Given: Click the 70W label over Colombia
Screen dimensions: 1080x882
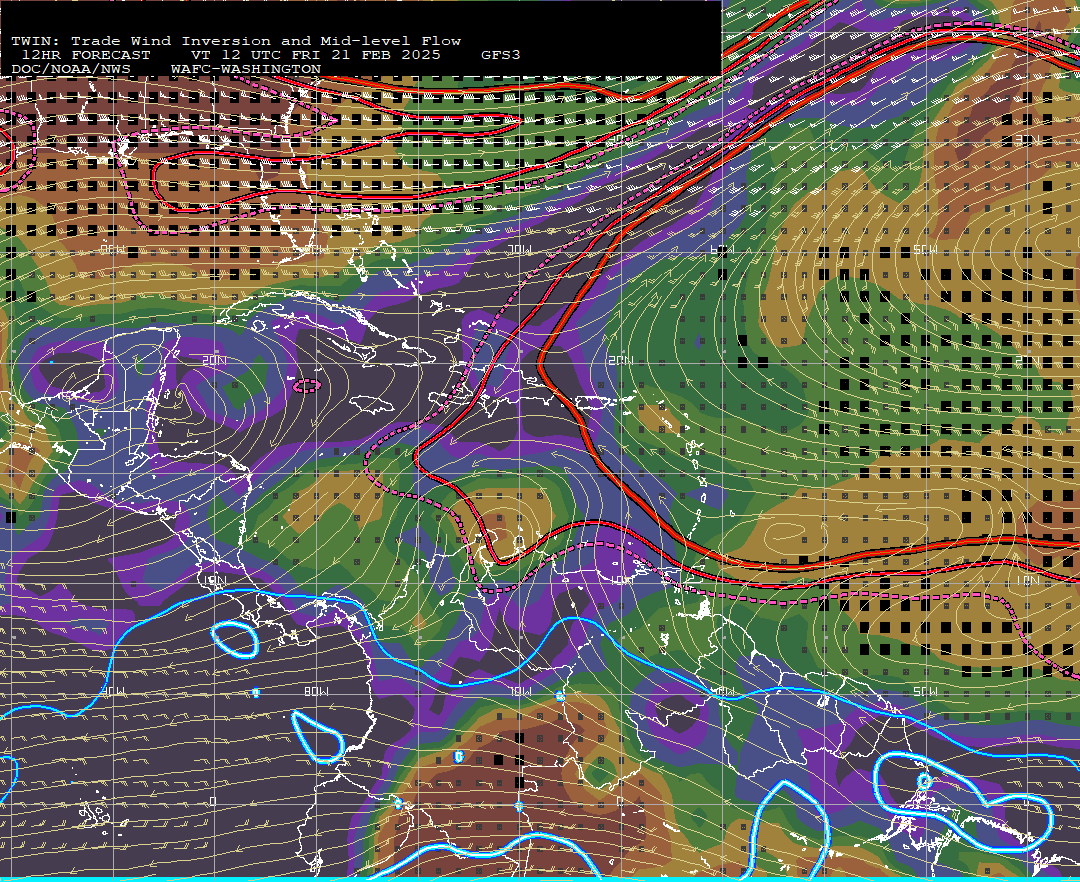Looking at the screenshot, I should (x=519, y=691).
